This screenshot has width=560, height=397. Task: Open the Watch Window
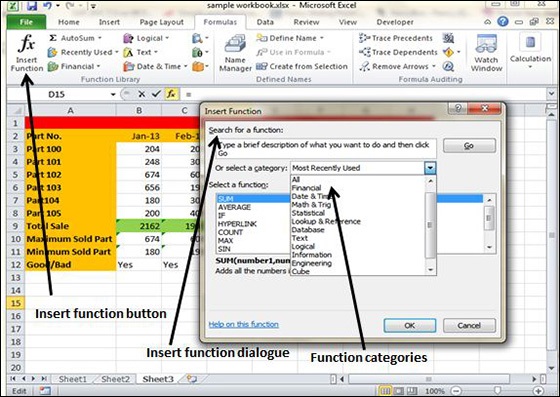point(486,52)
